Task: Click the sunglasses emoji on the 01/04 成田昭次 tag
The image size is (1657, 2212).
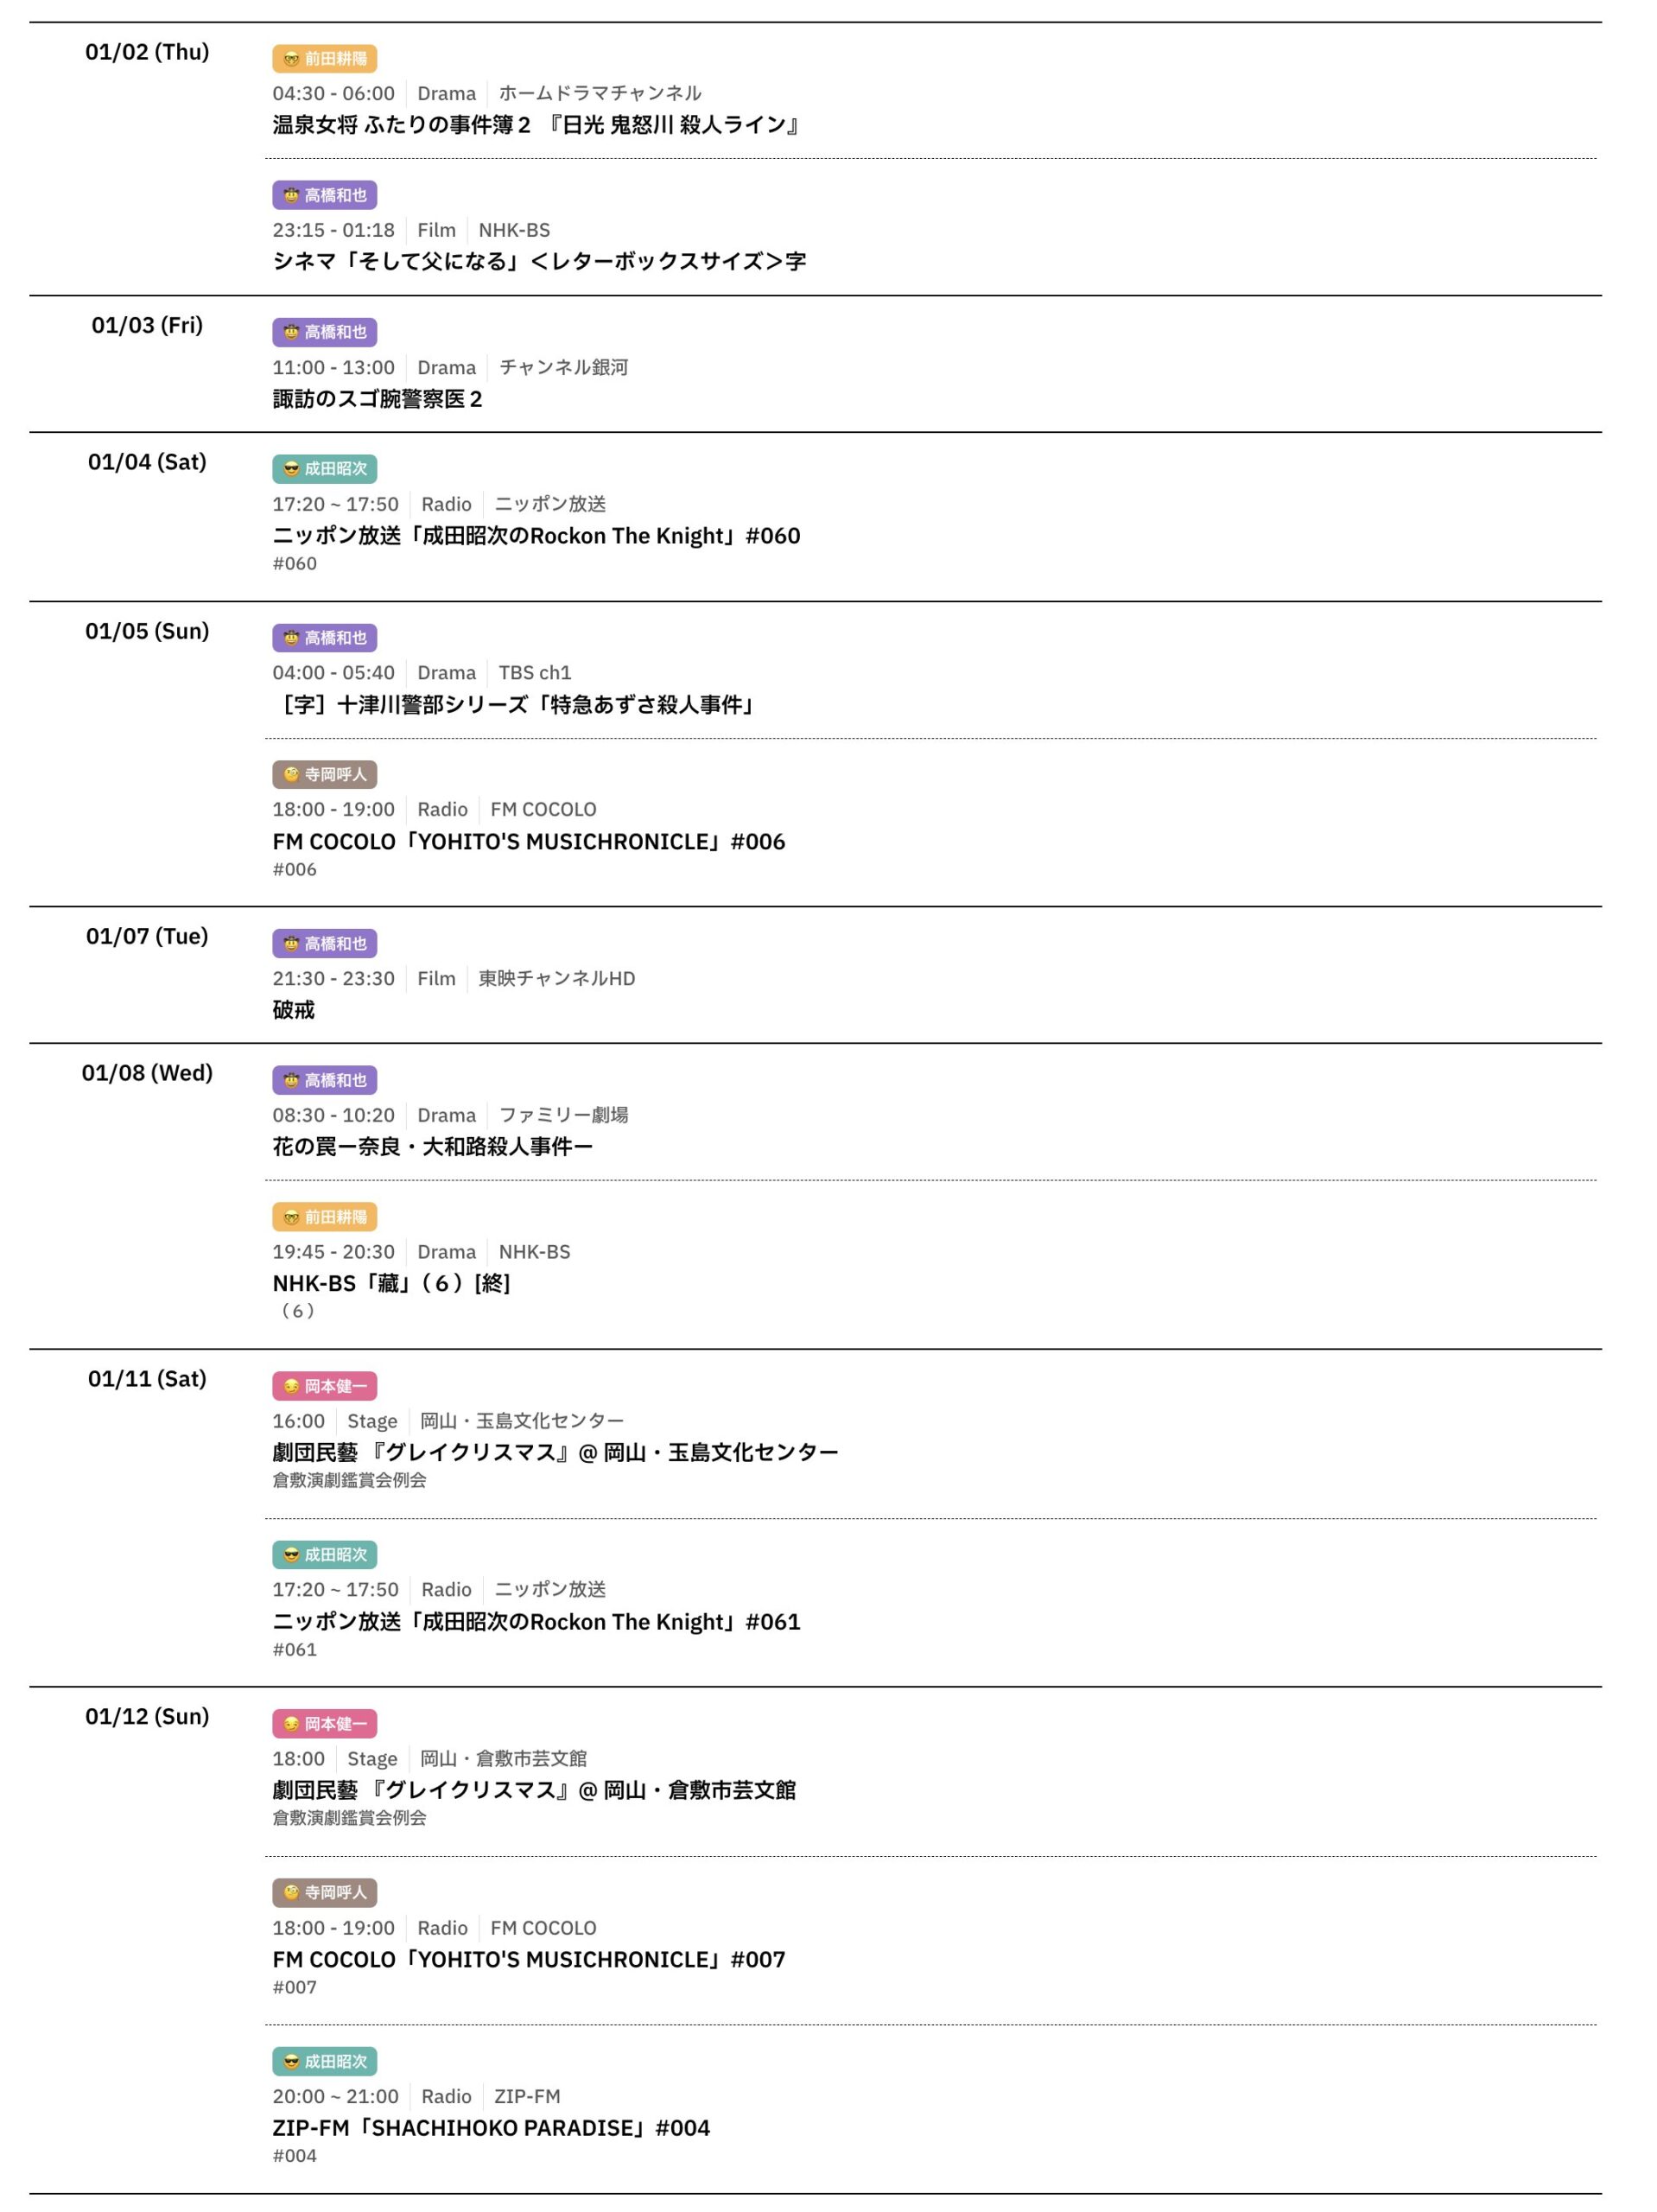Action: pos(291,469)
